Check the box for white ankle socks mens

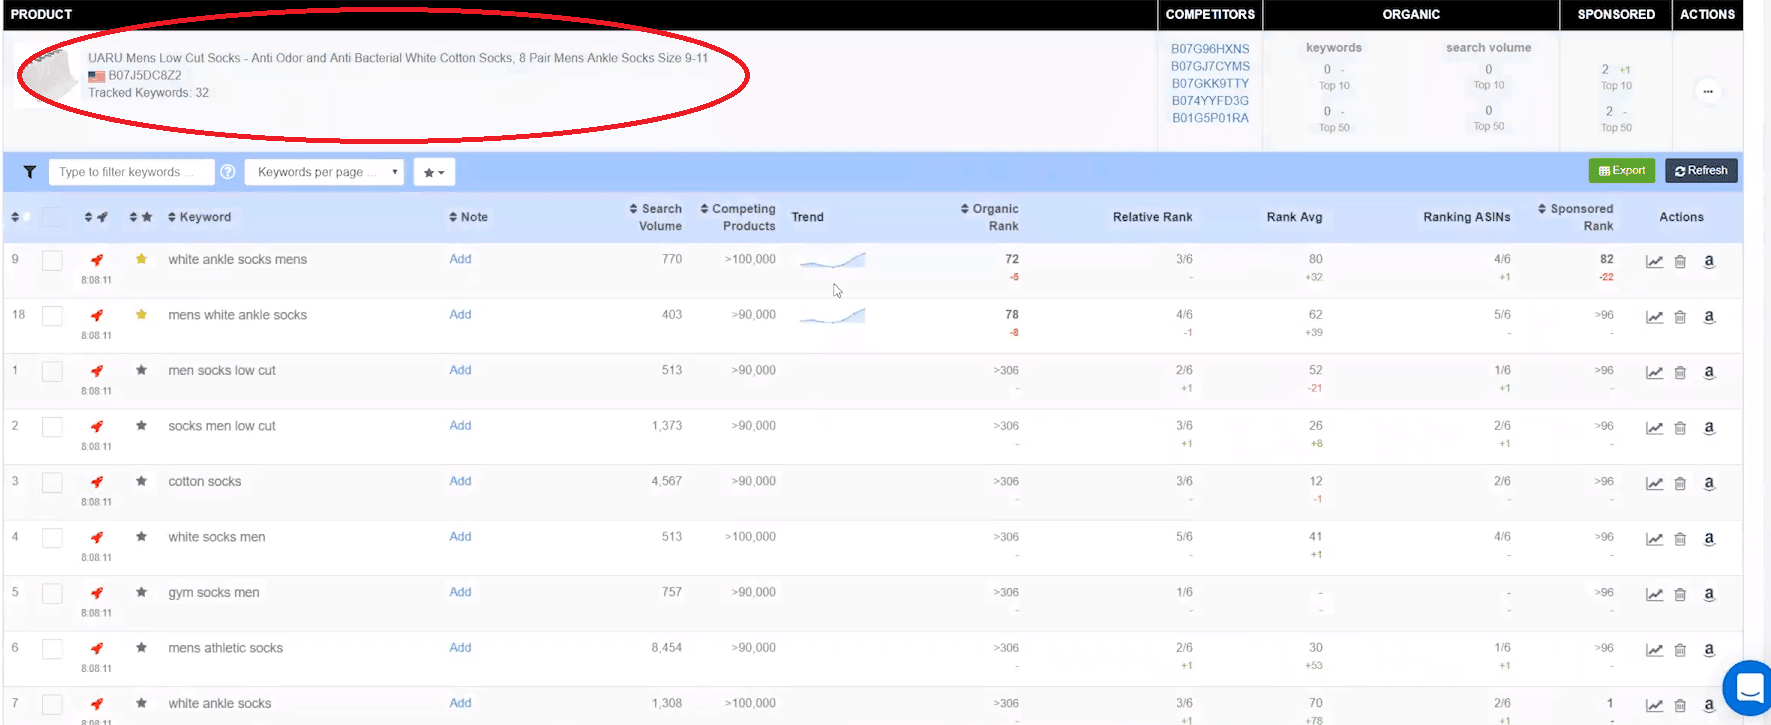[x=52, y=261]
